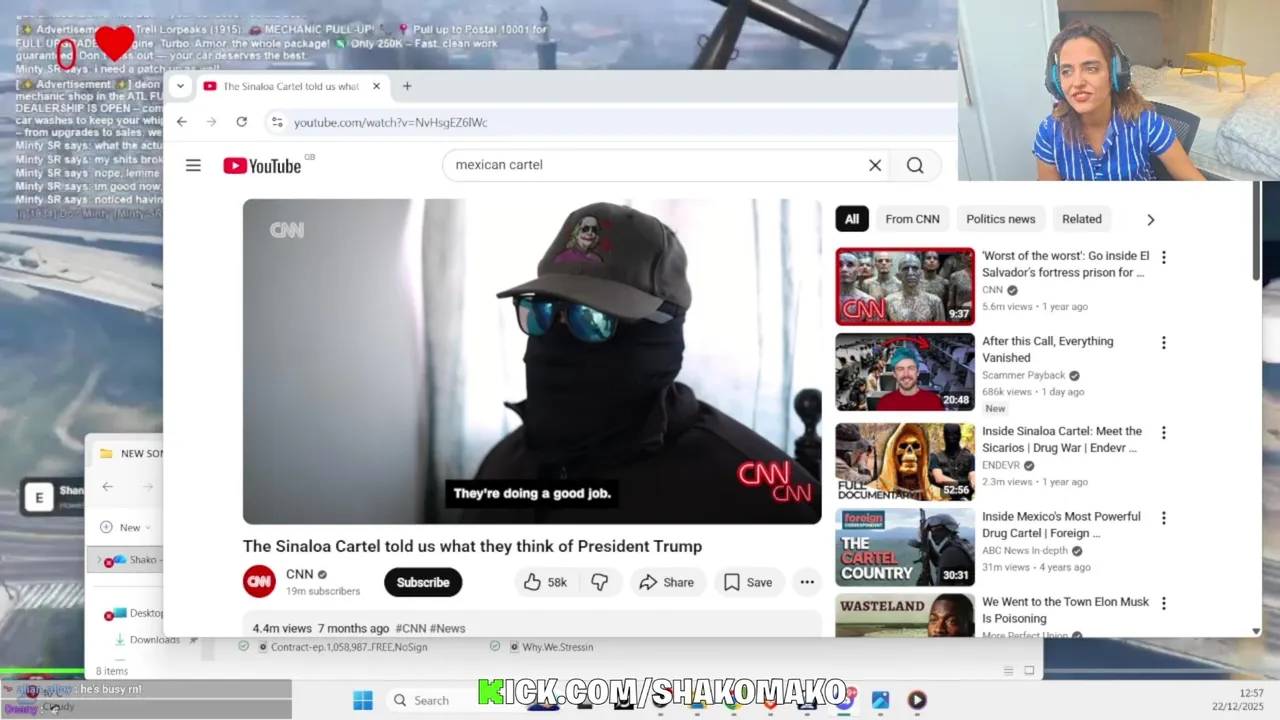
Task: Open options for 'Town Elon Musk' video
Action: coord(1163,603)
